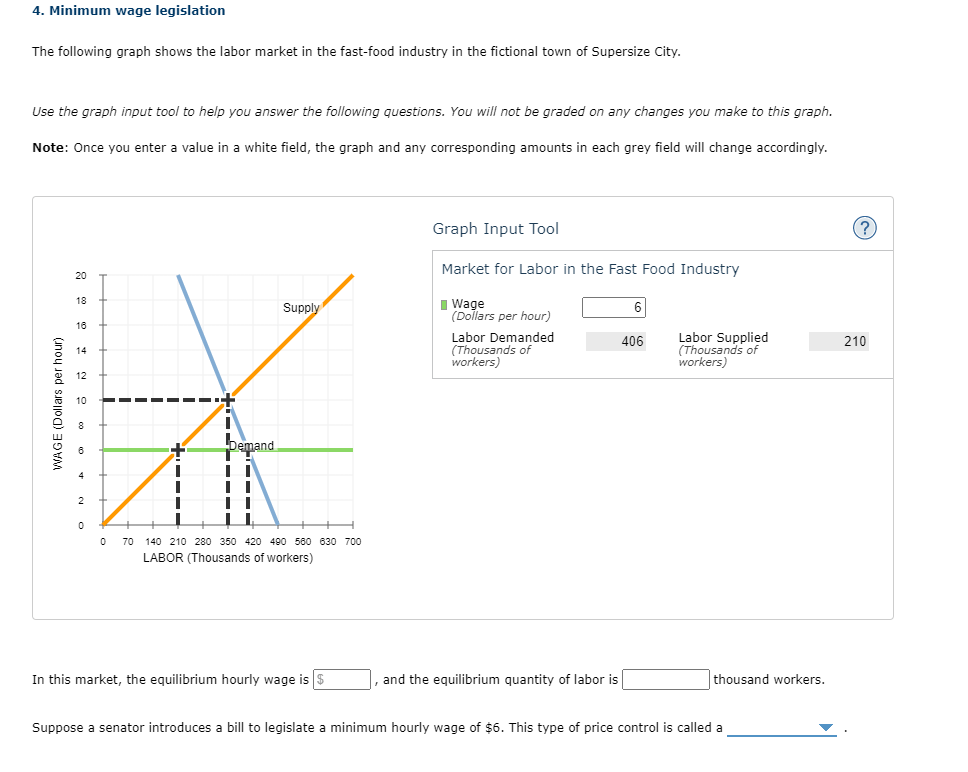
Task: Click the Labor Demanded grey field
Action: 616,341
